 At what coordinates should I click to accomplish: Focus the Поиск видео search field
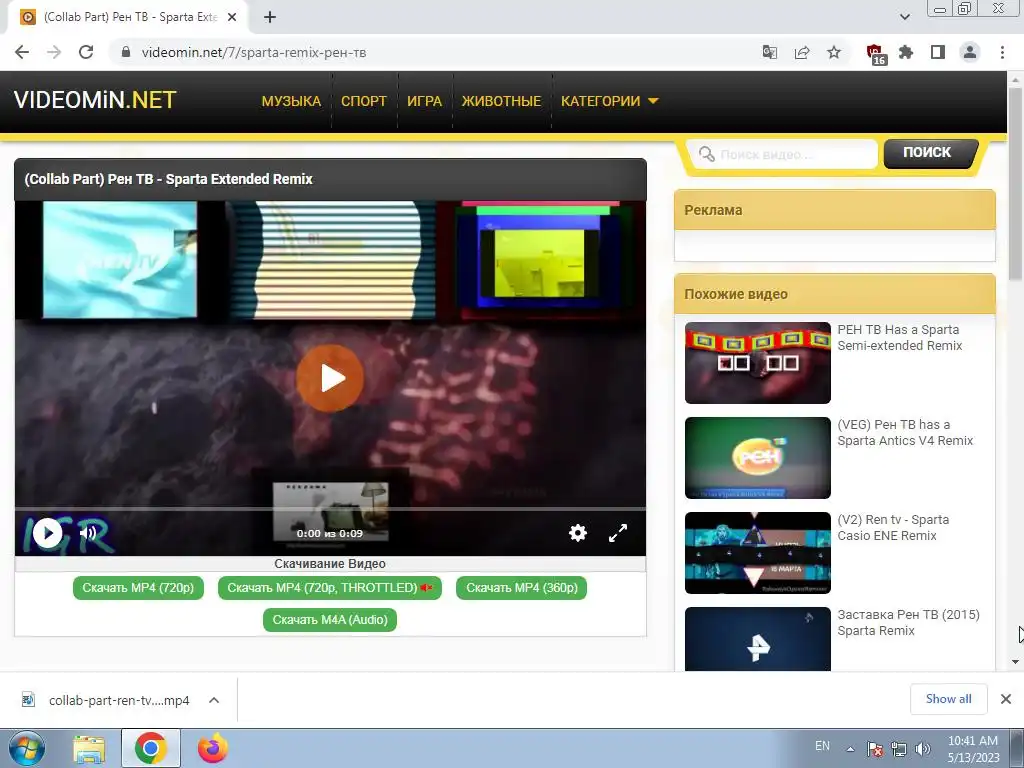coord(782,154)
